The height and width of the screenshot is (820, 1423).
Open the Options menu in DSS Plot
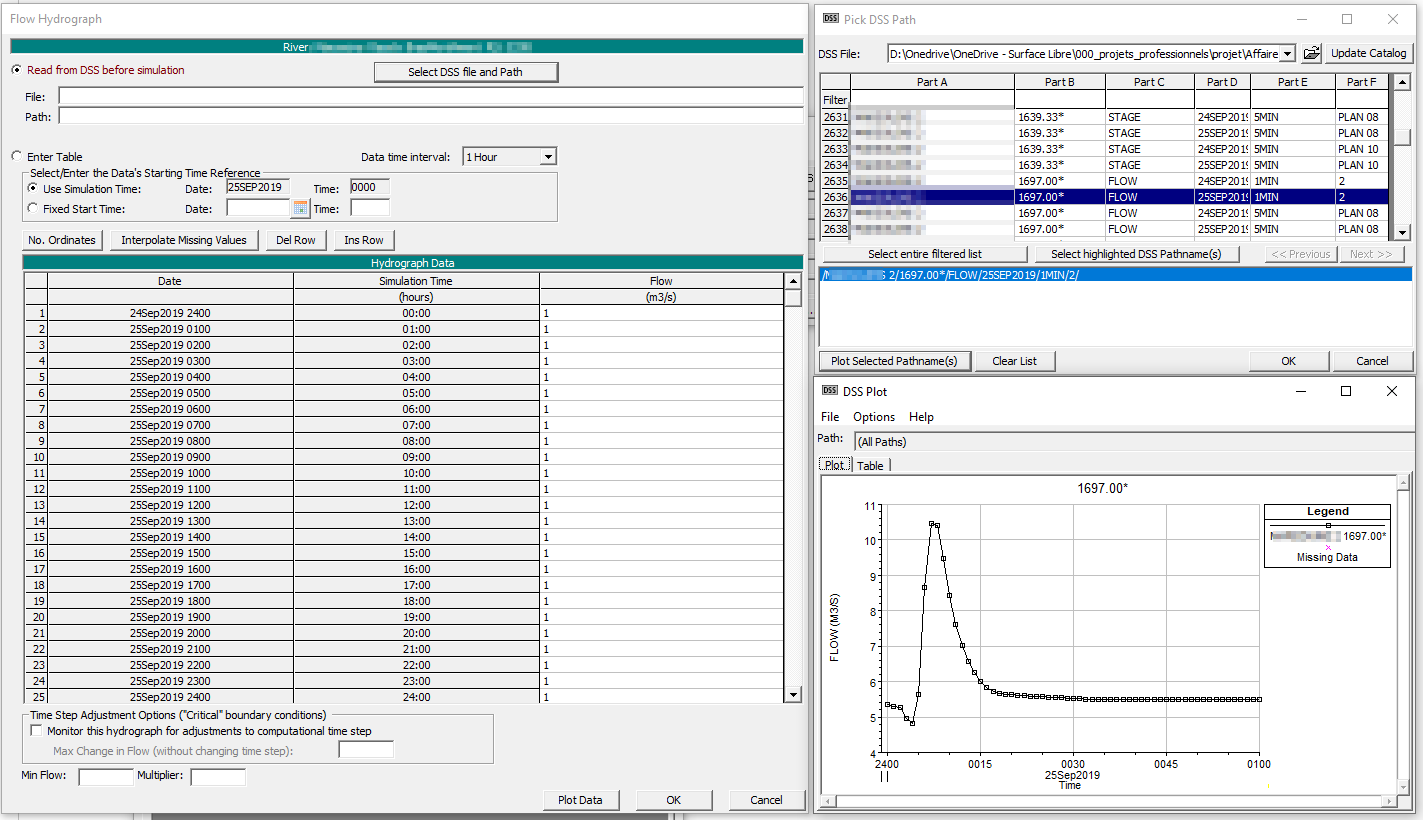click(x=873, y=417)
